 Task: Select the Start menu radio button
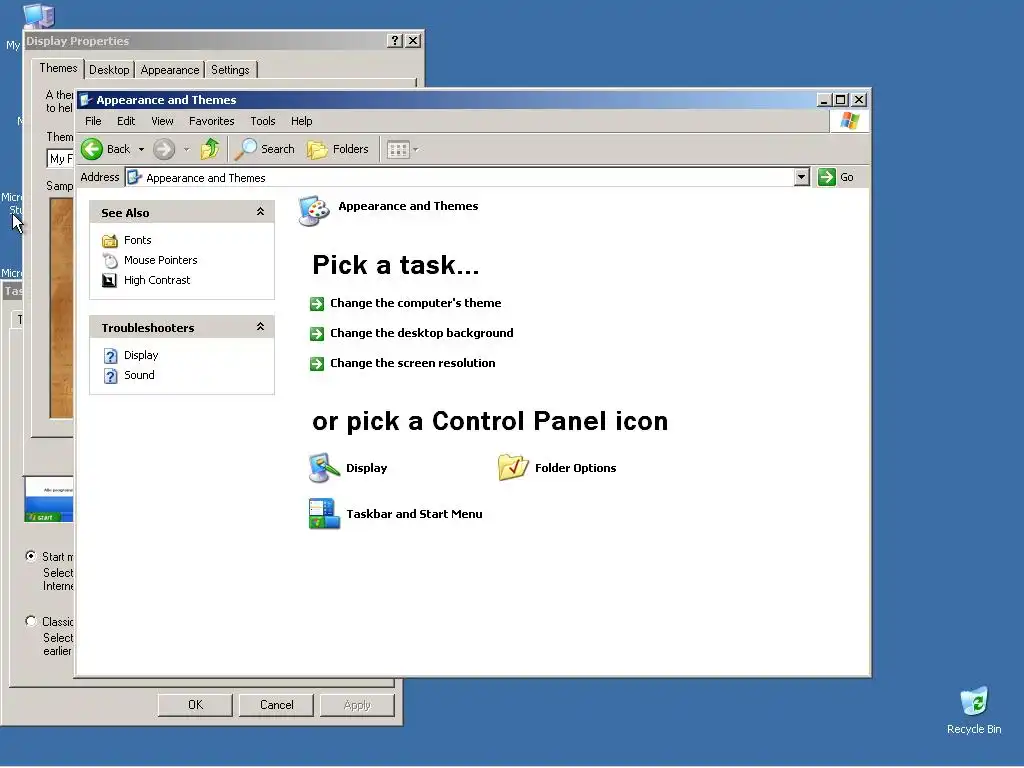pyautogui.click(x=31, y=556)
